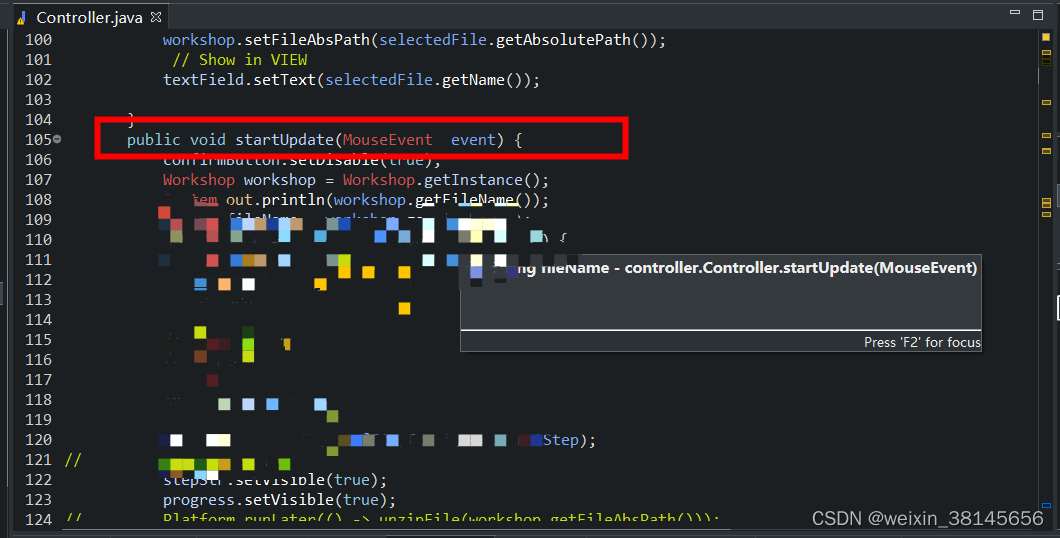Click line number 100 in the gutter
This screenshot has width=1060, height=538.
tap(38, 40)
